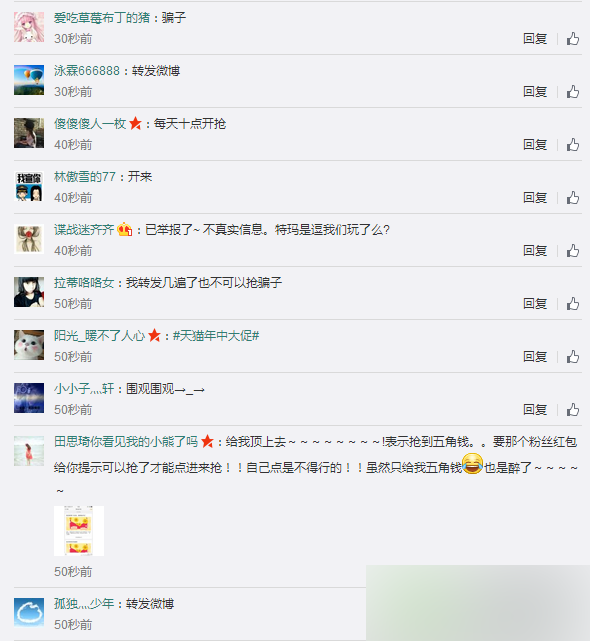View the attached image thumbnail in comment
This screenshot has height=641, width=590.
pyautogui.click(x=79, y=531)
